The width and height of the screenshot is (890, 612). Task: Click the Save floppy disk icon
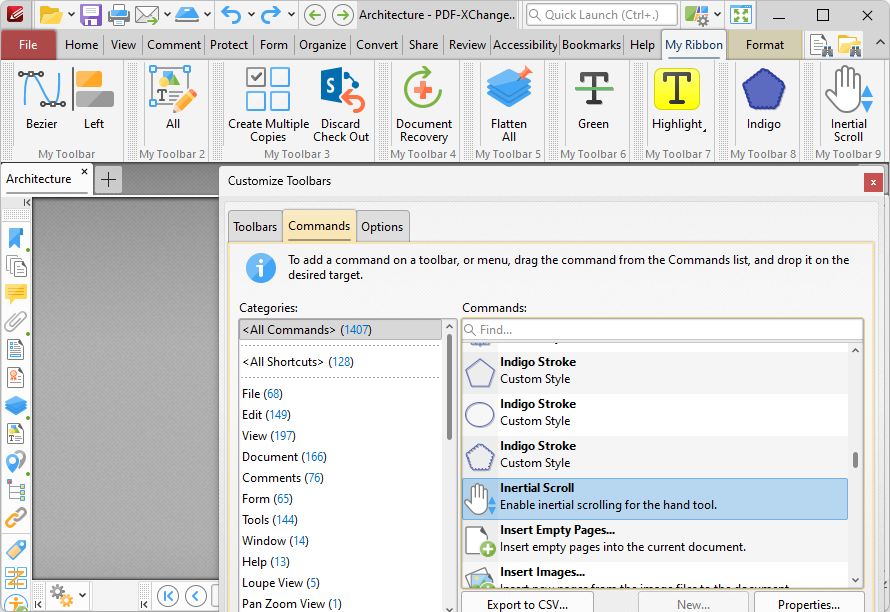click(90, 15)
